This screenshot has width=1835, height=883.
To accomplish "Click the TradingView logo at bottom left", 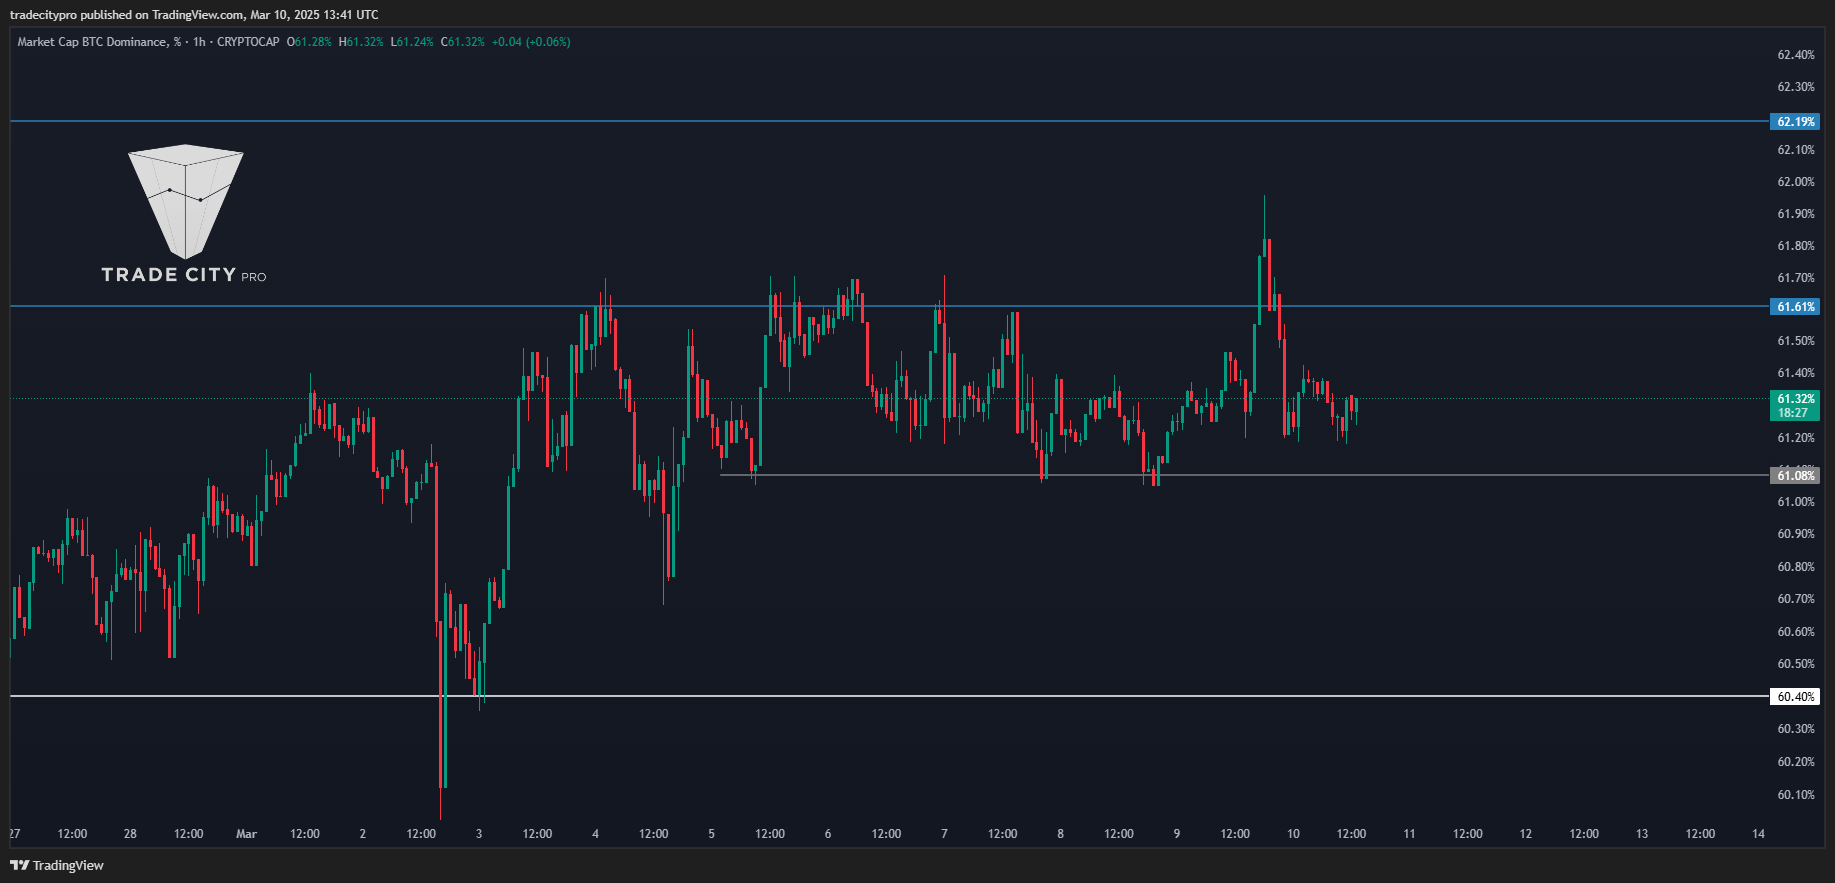I will (57, 865).
